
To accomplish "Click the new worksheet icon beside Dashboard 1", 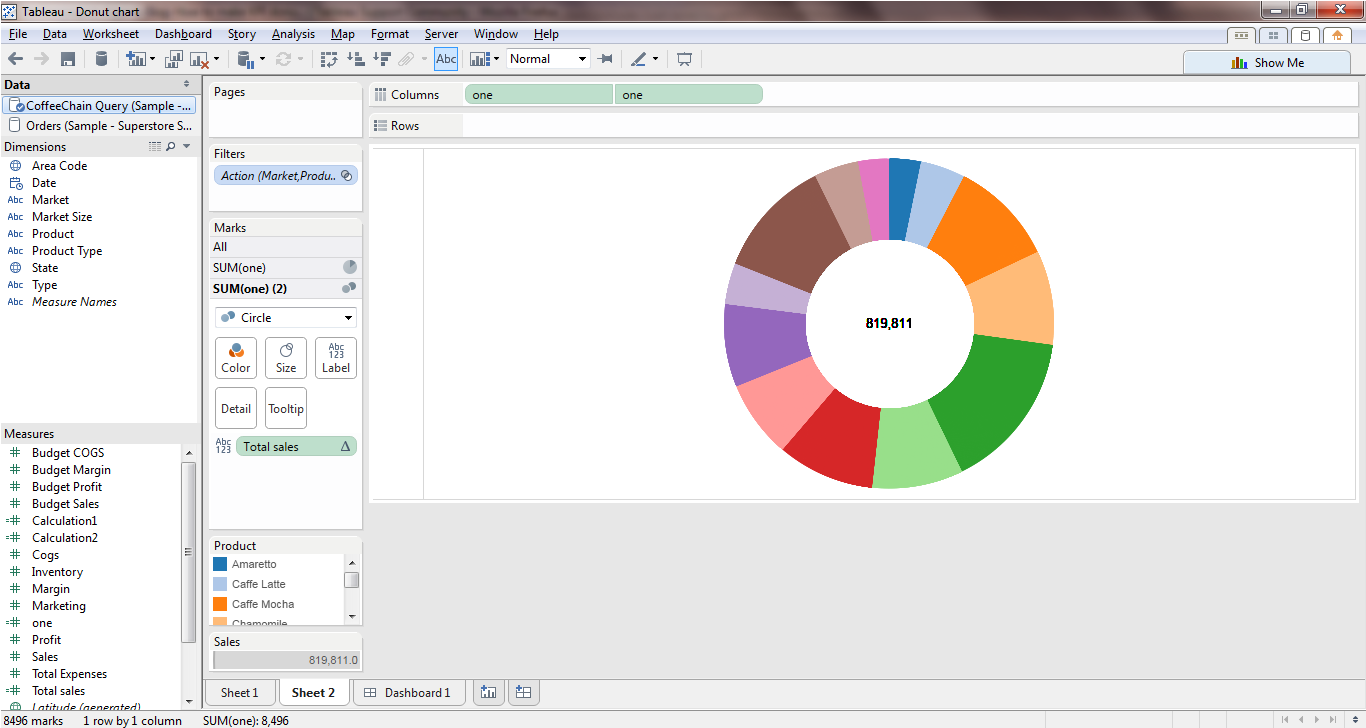I will click(488, 692).
